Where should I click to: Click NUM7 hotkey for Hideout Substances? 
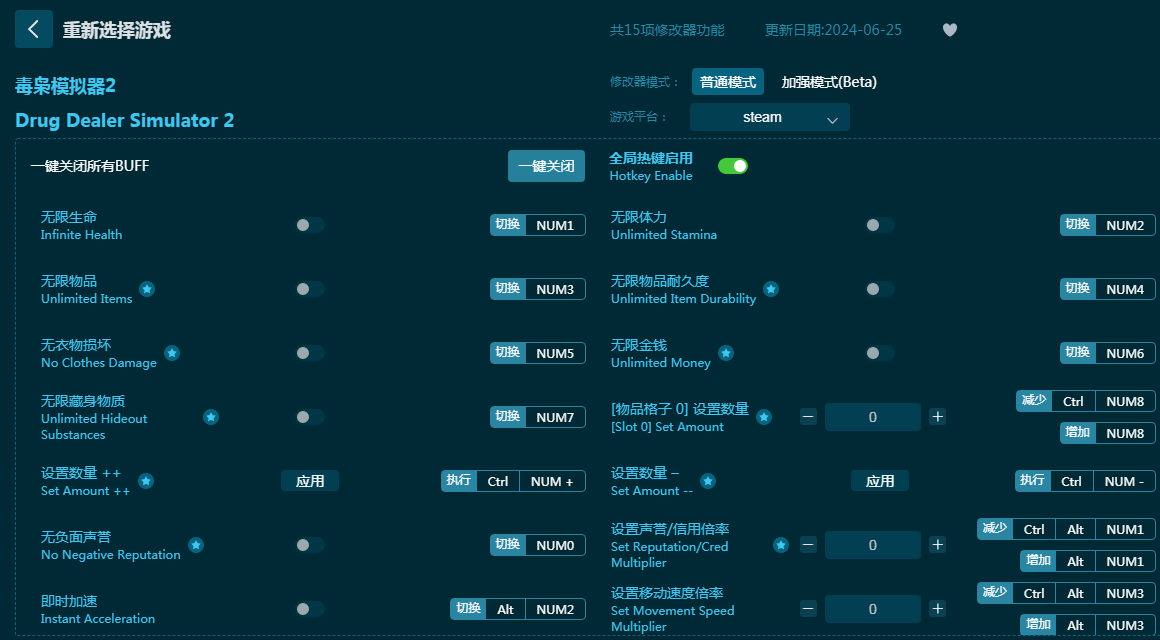pyautogui.click(x=555, y=417)
